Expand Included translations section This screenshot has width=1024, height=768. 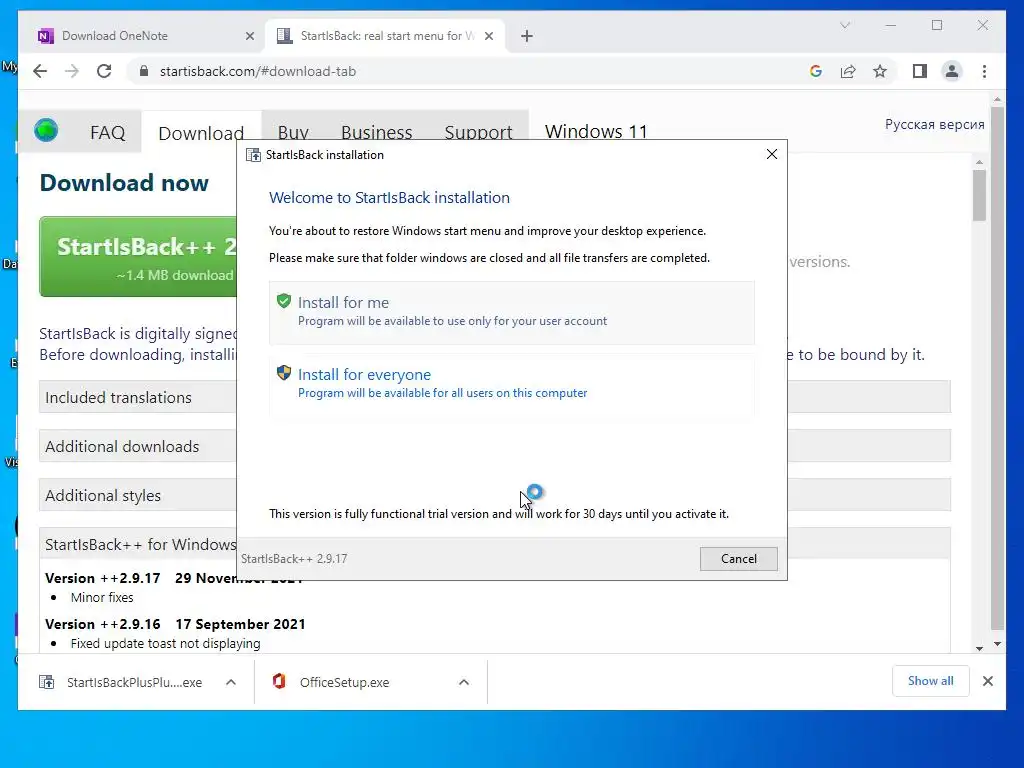138,397
